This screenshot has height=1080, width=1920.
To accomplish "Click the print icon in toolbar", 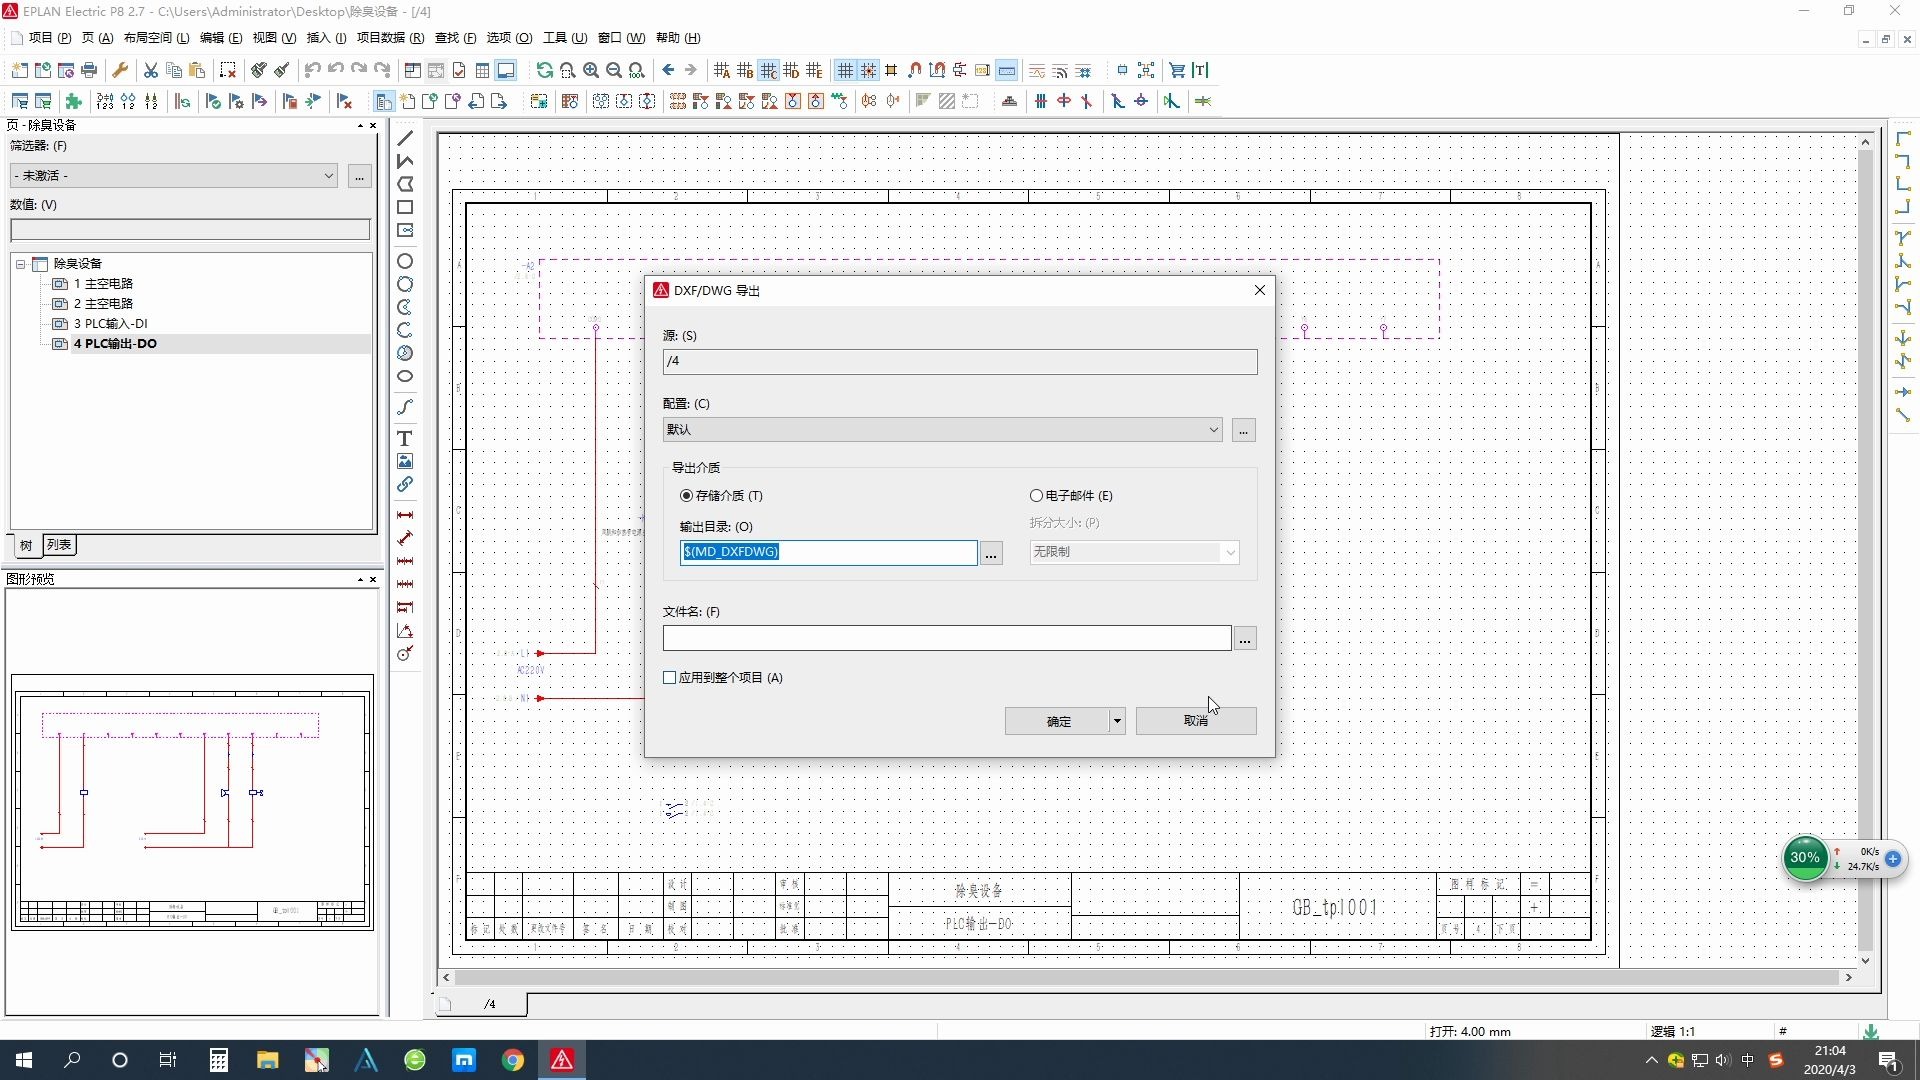I will click(x=89, y=70).
